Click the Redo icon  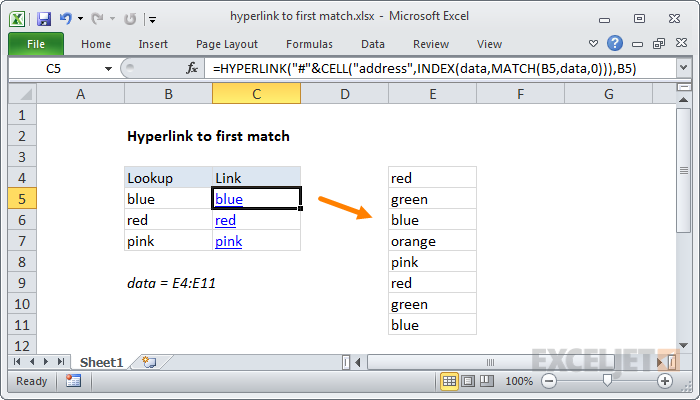point(97,19)
